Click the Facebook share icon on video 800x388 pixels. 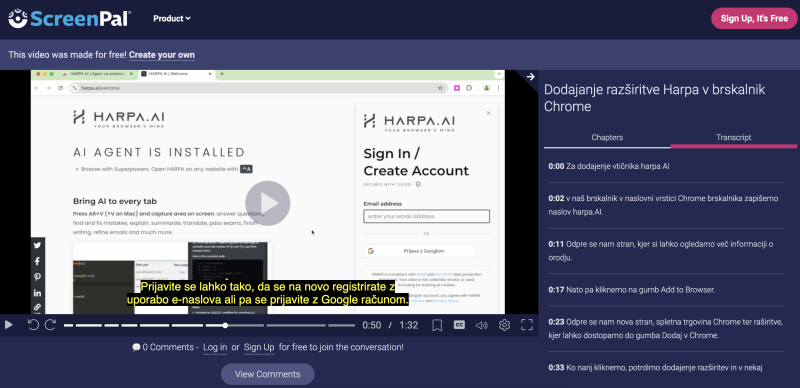37,261
